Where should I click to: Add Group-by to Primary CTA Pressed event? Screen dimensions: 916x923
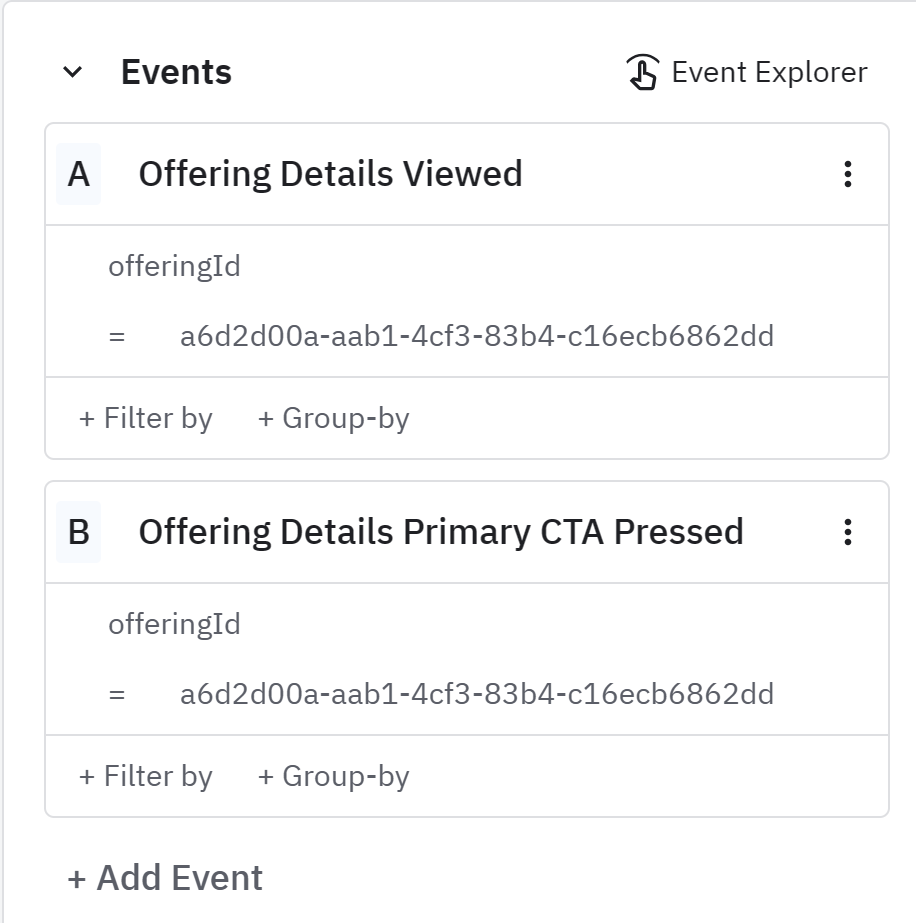(x=334, y=776)
